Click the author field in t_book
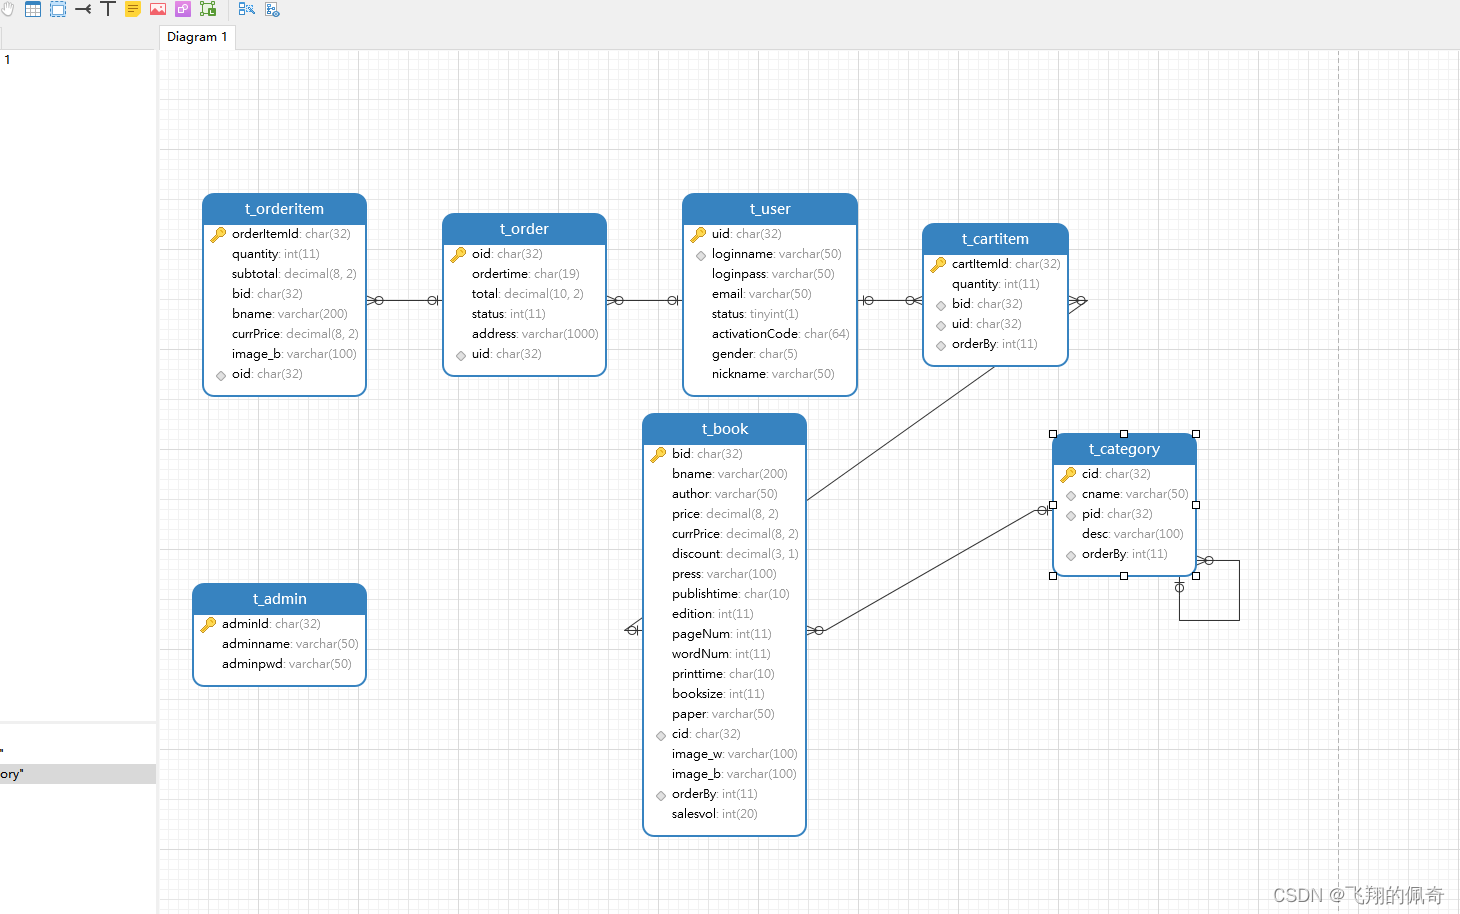The height and width of the screenshot is (914, 1460). pos(725,494)
